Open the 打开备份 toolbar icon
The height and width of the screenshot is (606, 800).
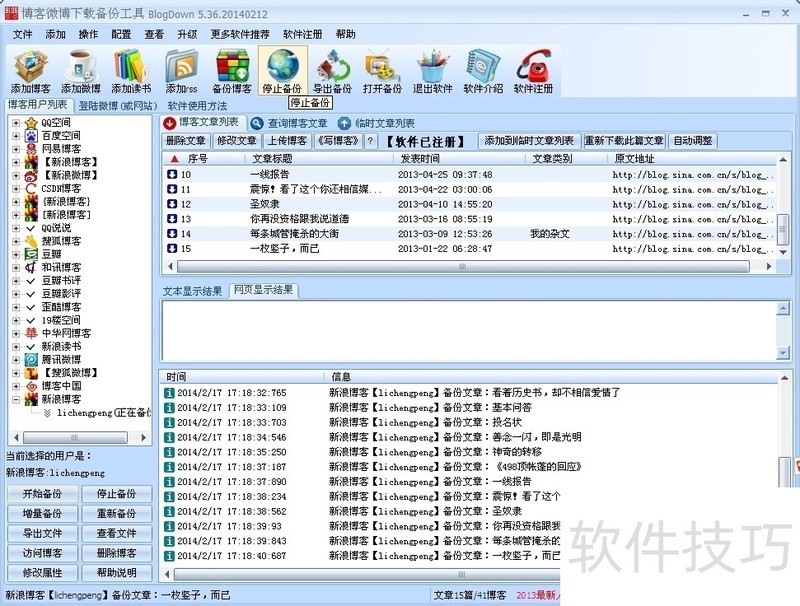click(x=382, y=70)
